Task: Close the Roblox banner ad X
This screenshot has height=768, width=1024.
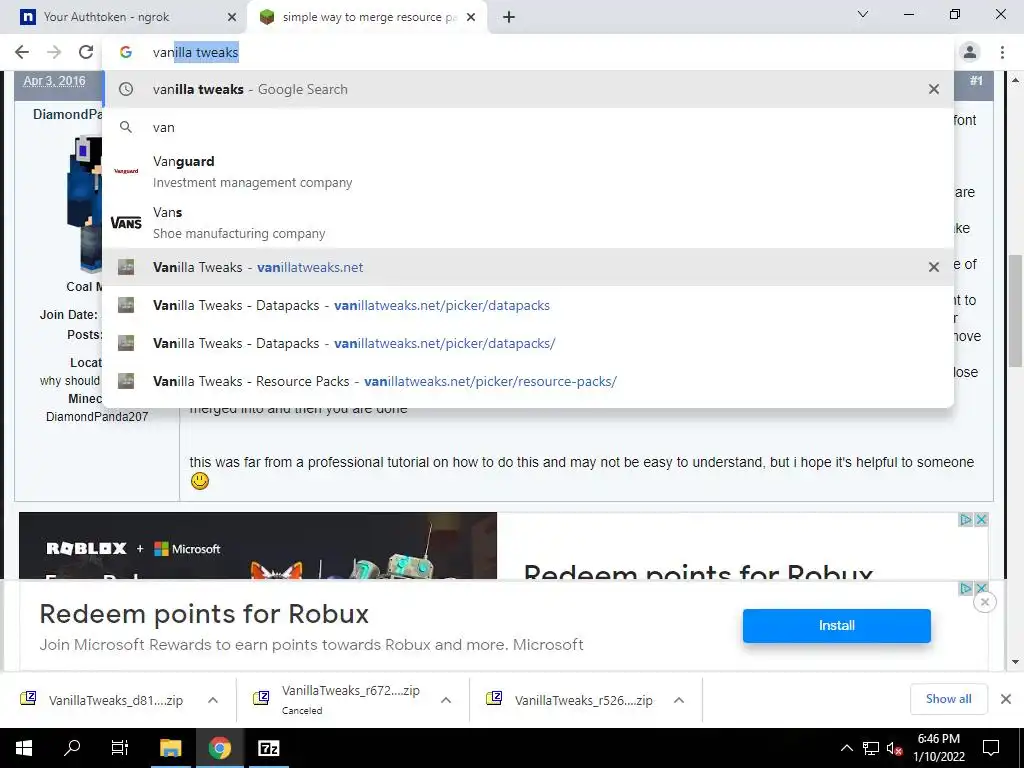Action: 981,520
